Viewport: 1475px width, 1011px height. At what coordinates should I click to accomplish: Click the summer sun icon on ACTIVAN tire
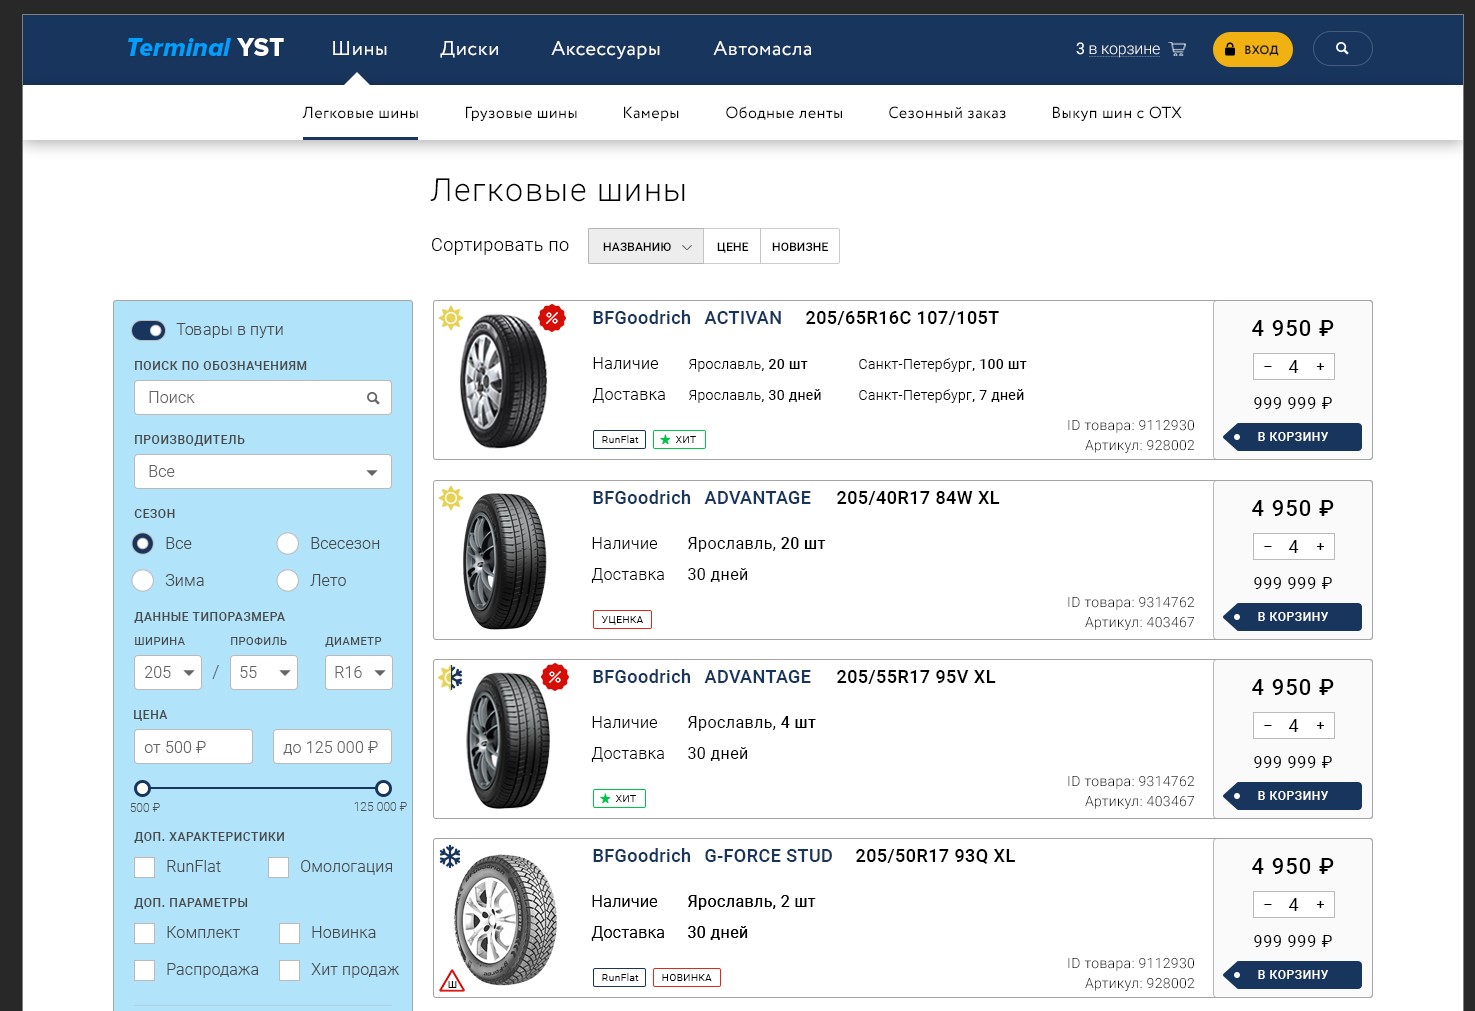click(451, 318)
